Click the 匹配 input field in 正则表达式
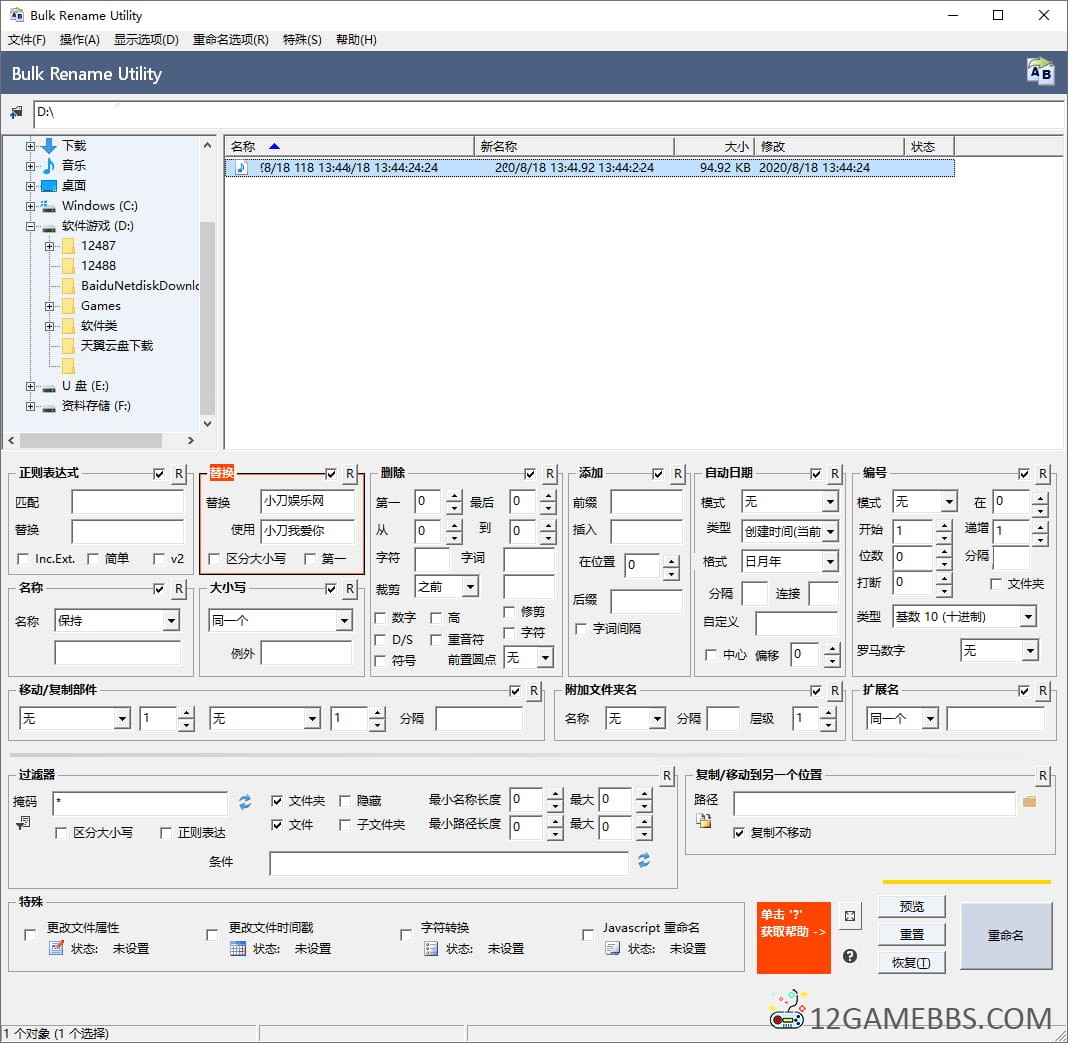 click(127, 503)
